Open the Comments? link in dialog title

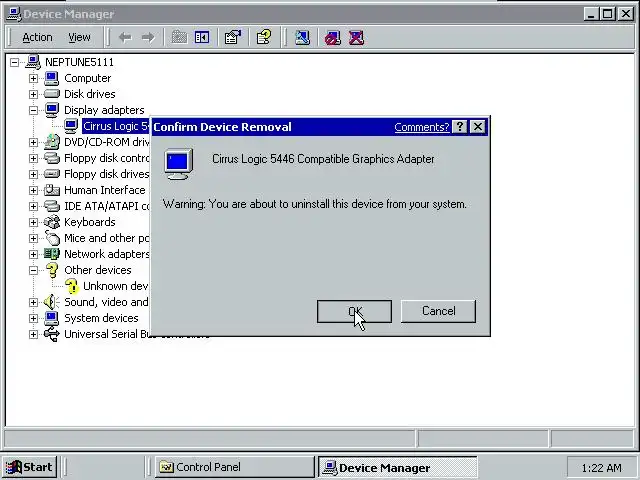422,127
